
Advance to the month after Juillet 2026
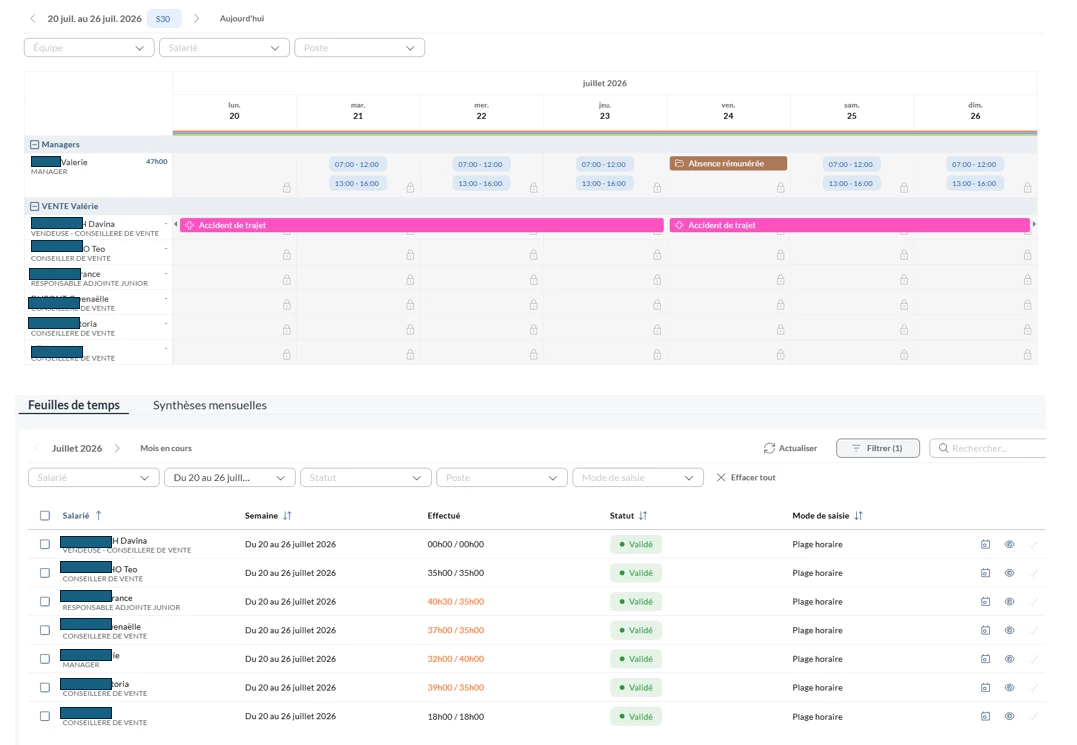pyautogui.click(x=117, y=448)
